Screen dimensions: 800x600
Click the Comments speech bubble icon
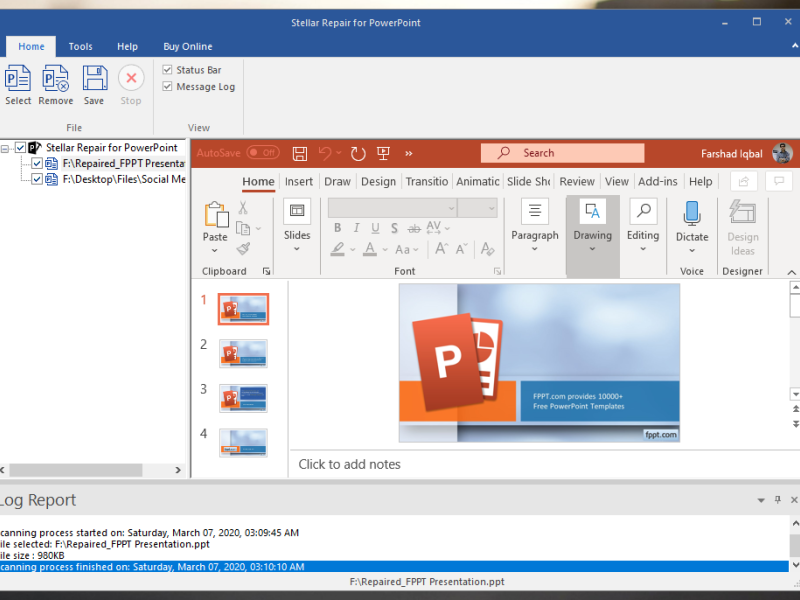click(x=779, y=181)
